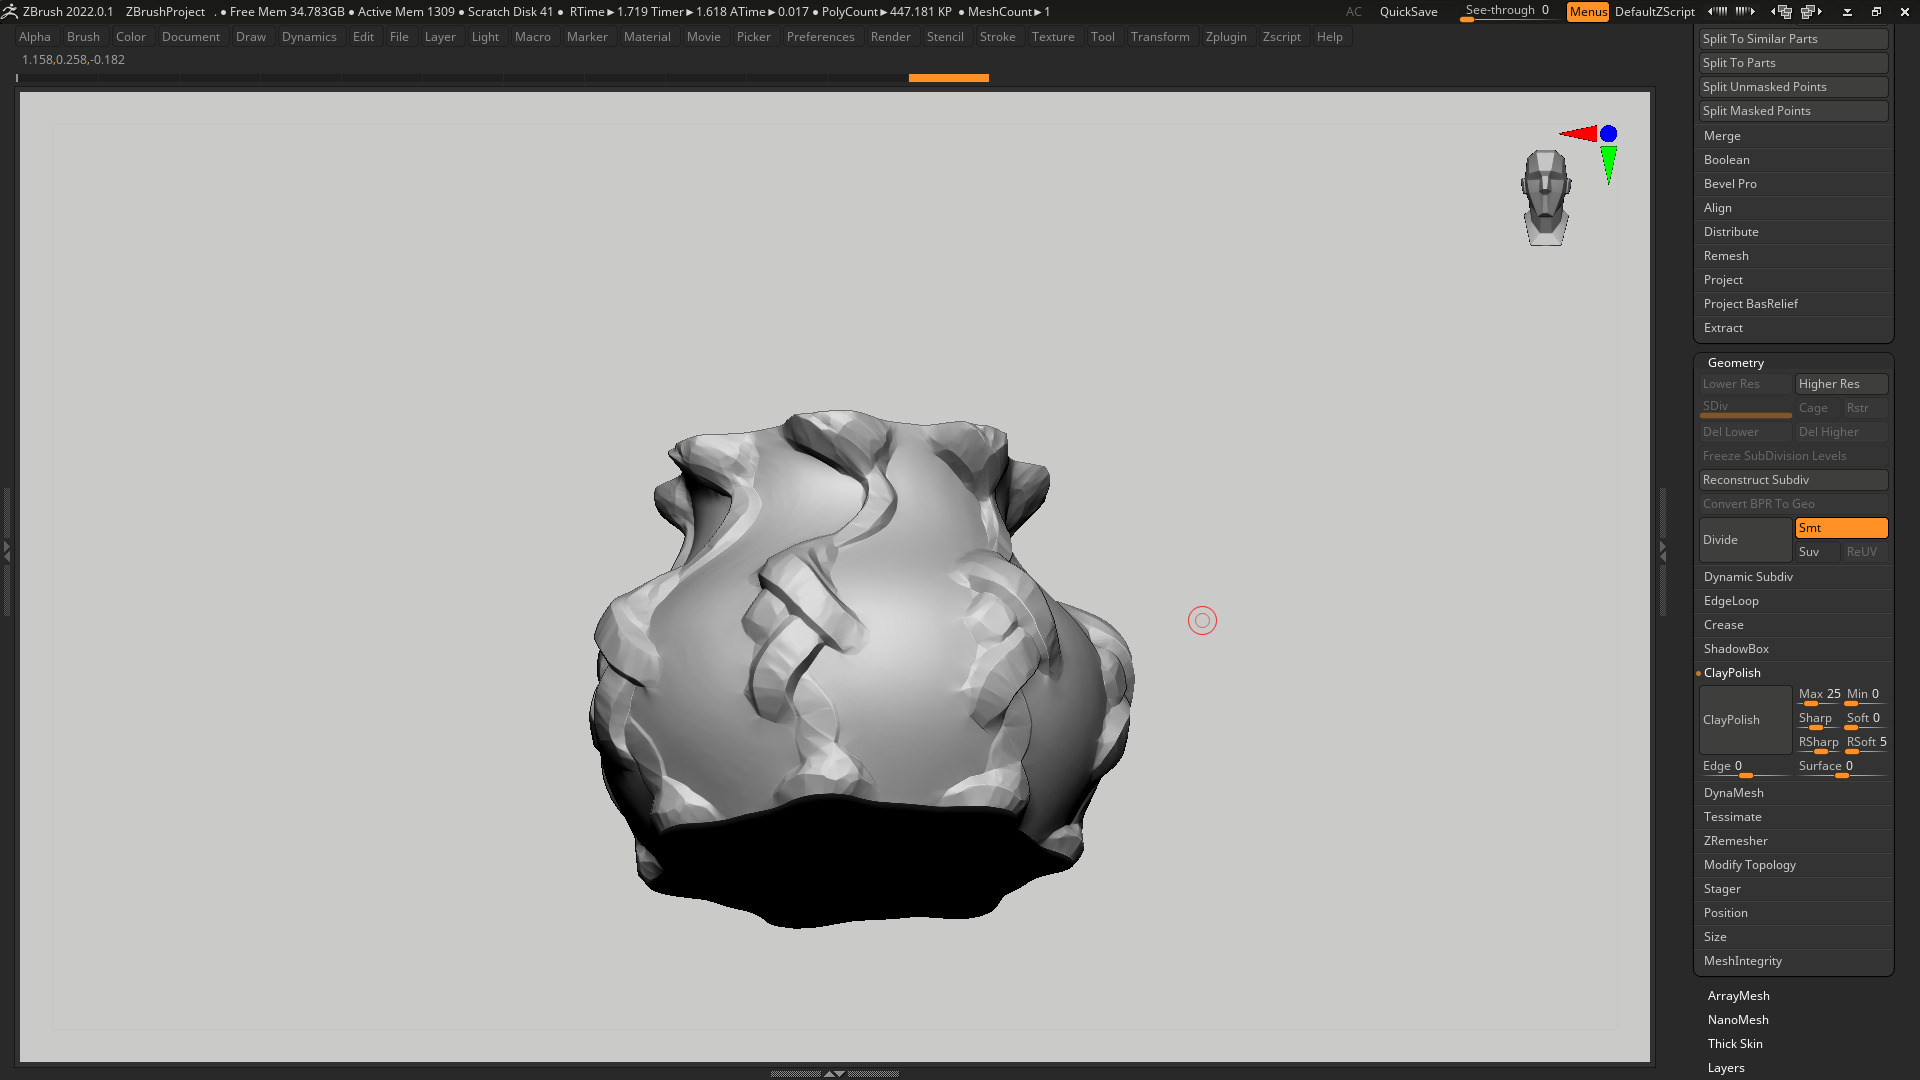Adjust the ClayPolish Edge slider
The image size is (1920, 1080).
point(1745,767)
